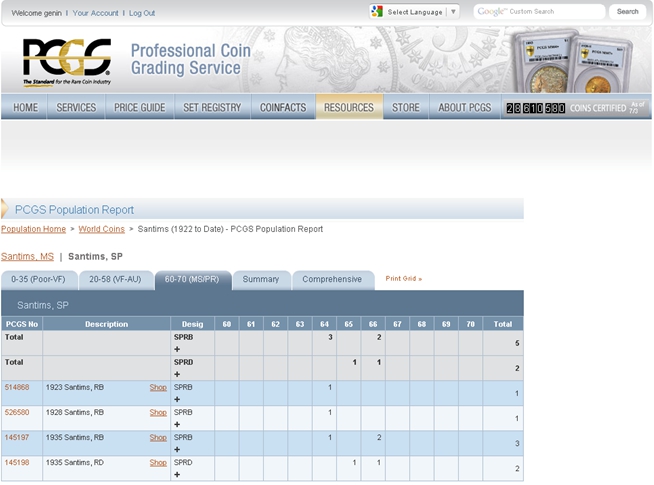The image size is (654, 485).
Task: Click the grade 65 column header
Action: pos(349,324)
